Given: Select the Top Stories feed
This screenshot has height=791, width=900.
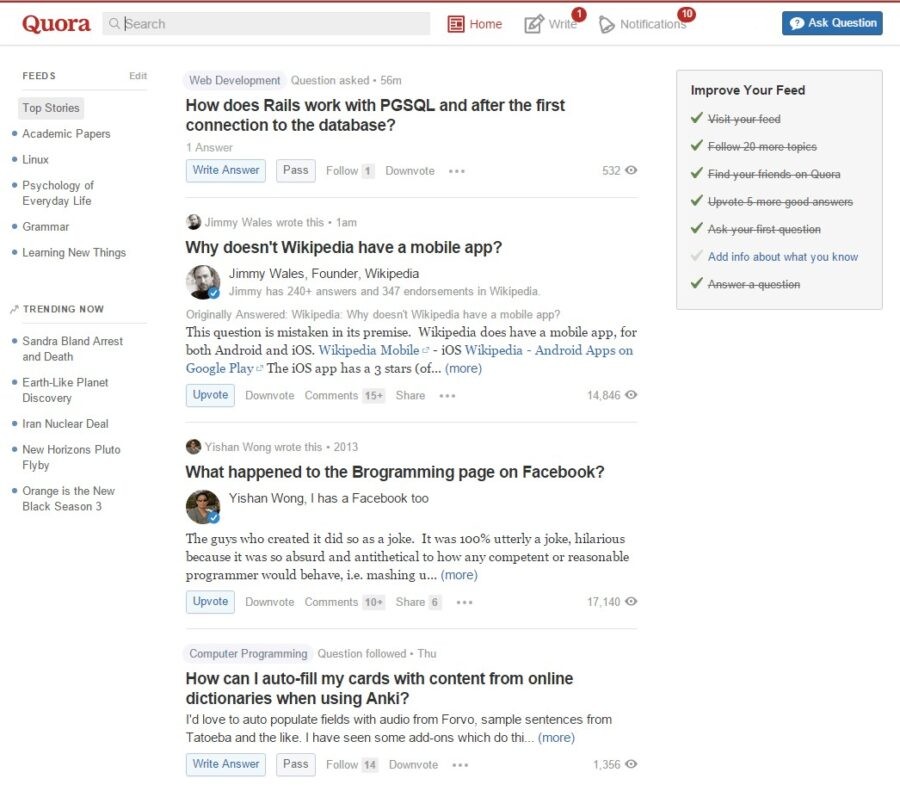Looking at the screenshot, I should pyautogui.click(x=51, y=108).
